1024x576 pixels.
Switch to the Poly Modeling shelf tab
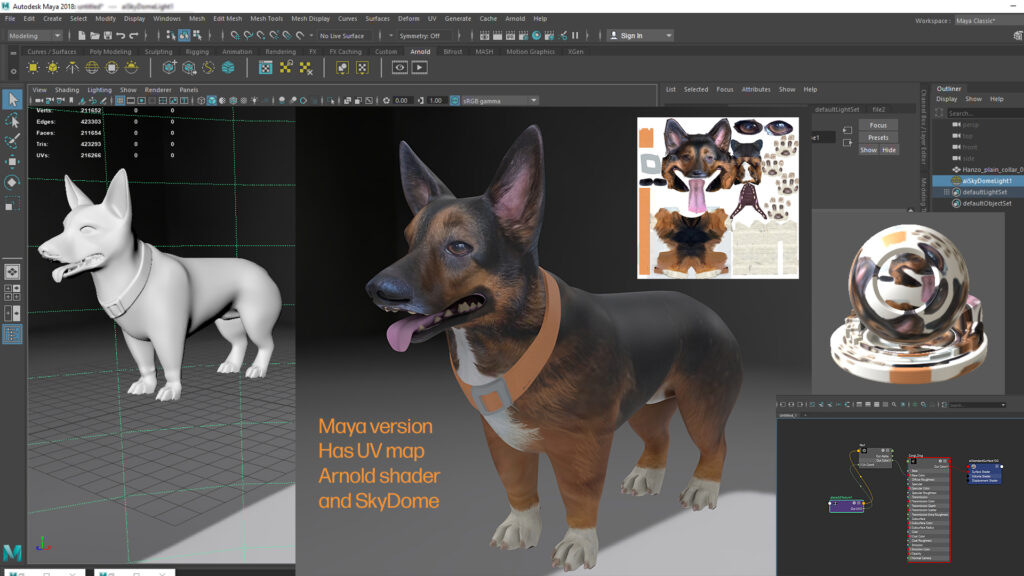110,52
